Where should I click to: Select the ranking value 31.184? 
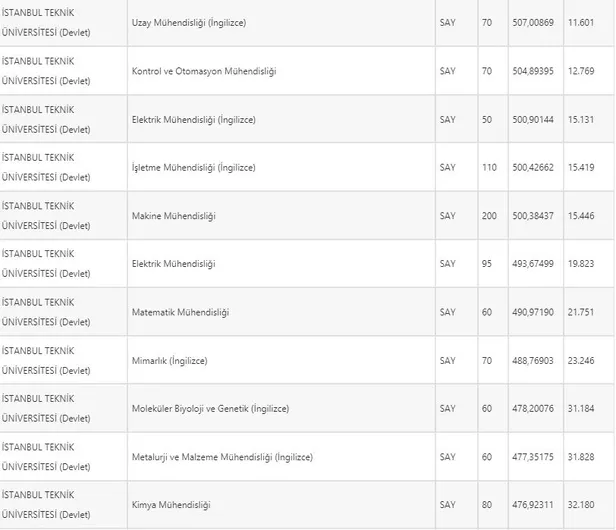580,408
